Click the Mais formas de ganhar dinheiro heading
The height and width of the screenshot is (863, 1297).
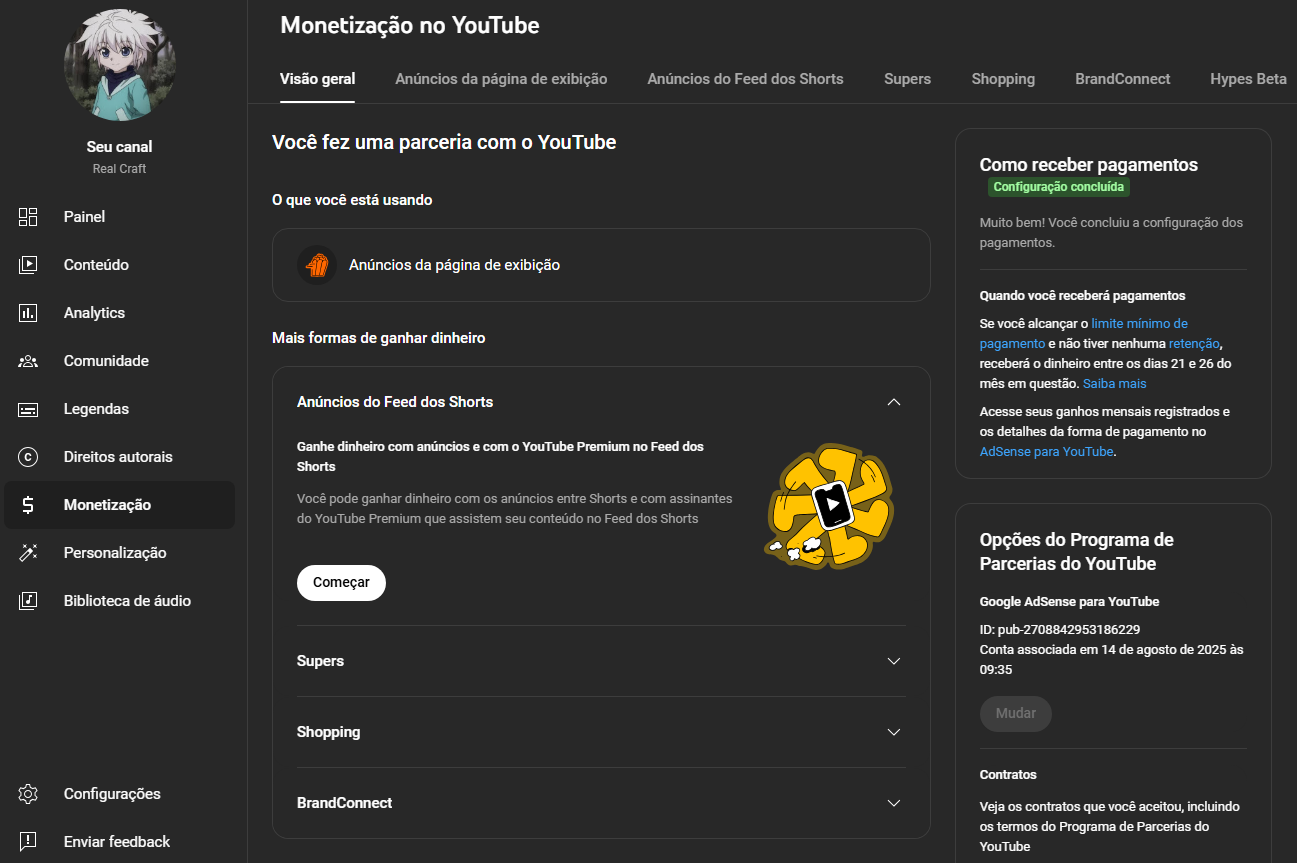(x=378, y=338)
